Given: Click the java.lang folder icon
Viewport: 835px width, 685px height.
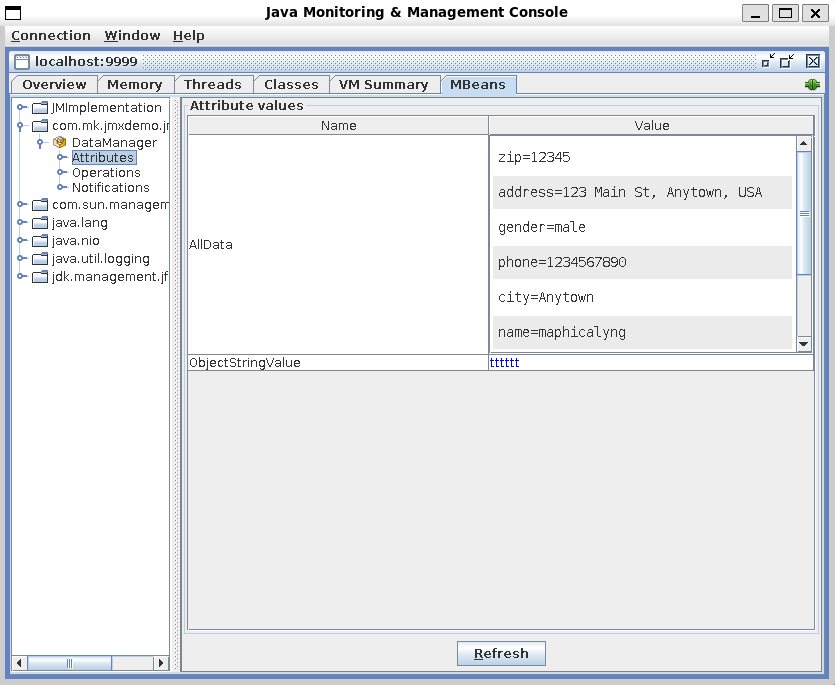Looking at the screenshot, I should tap(40, 223).
